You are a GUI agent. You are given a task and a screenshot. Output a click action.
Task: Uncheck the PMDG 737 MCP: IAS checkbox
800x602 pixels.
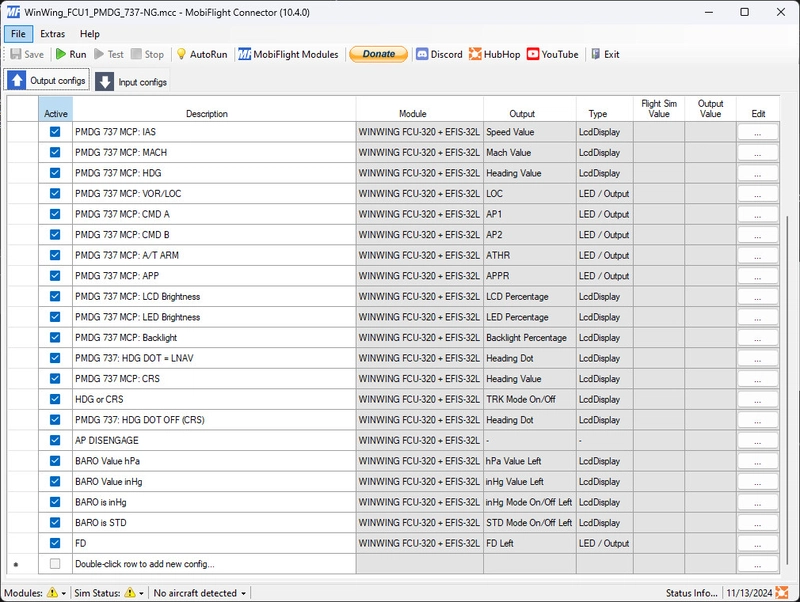tap(55, 132)
